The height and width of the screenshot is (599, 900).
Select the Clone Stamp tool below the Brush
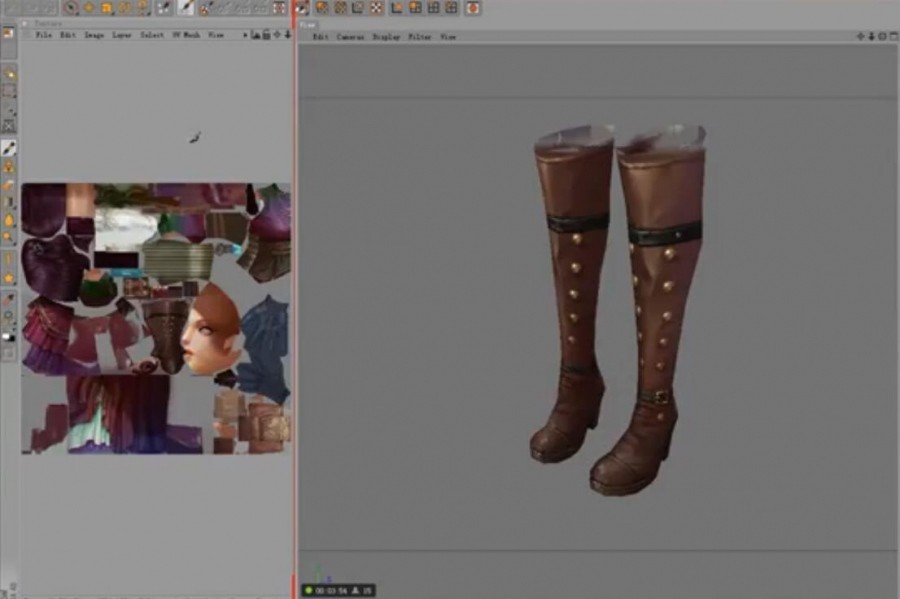9,166
